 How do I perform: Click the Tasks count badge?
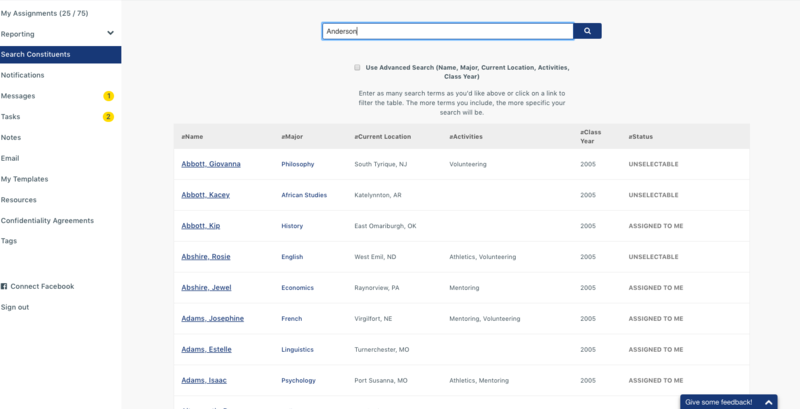click(108, 117)
